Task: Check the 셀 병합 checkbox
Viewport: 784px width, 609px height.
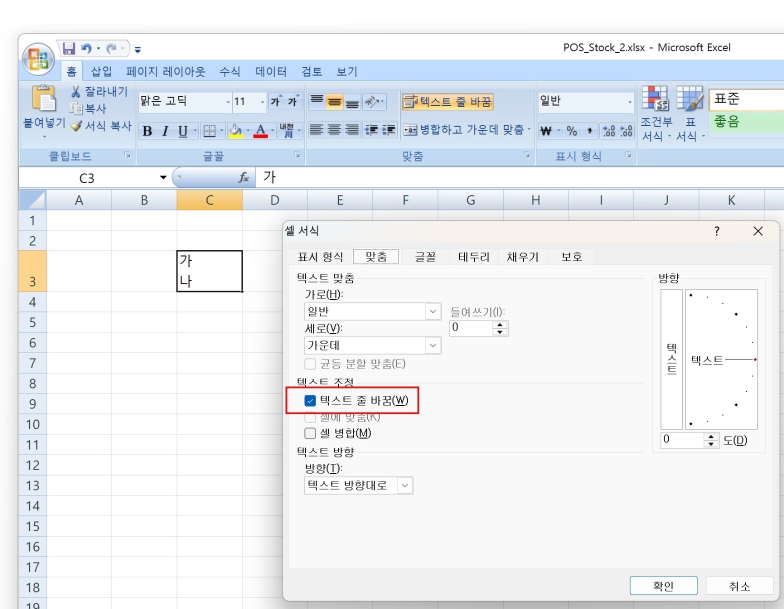Action: click(310, 433)
